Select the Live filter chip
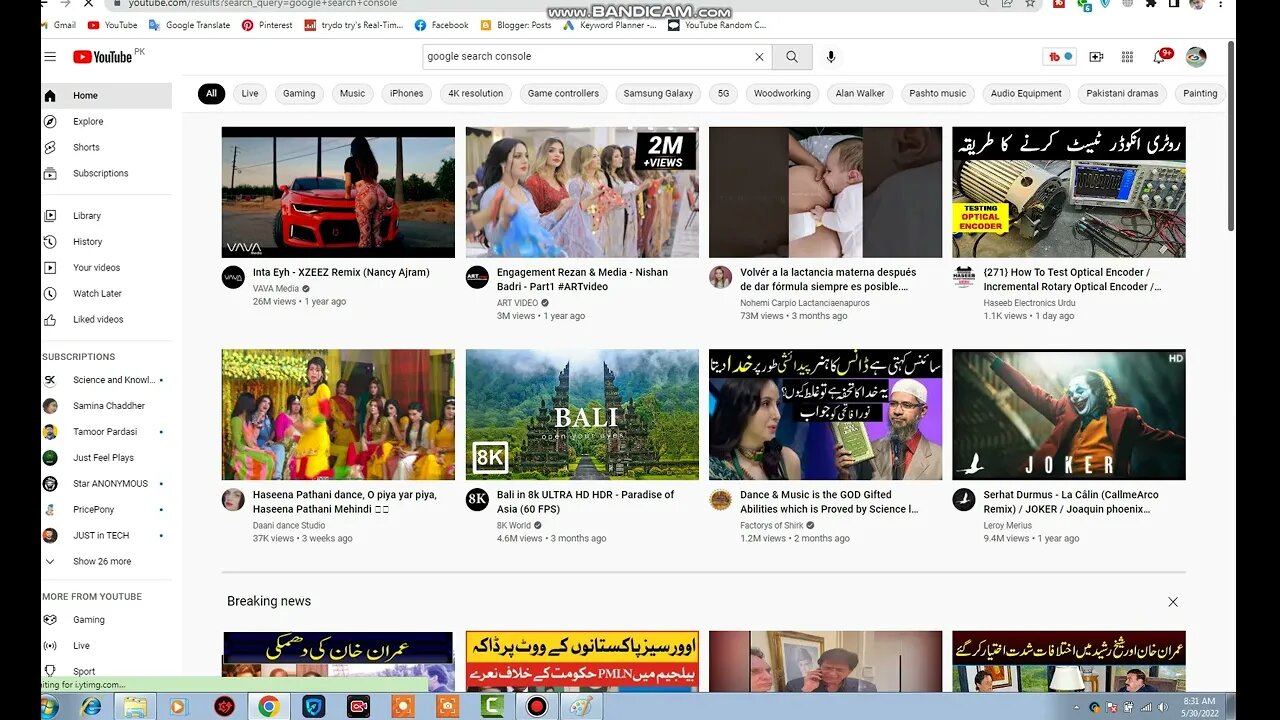The height and width of the screenshot is (720, 1280). pyautogui.click(x=250, y=94)
